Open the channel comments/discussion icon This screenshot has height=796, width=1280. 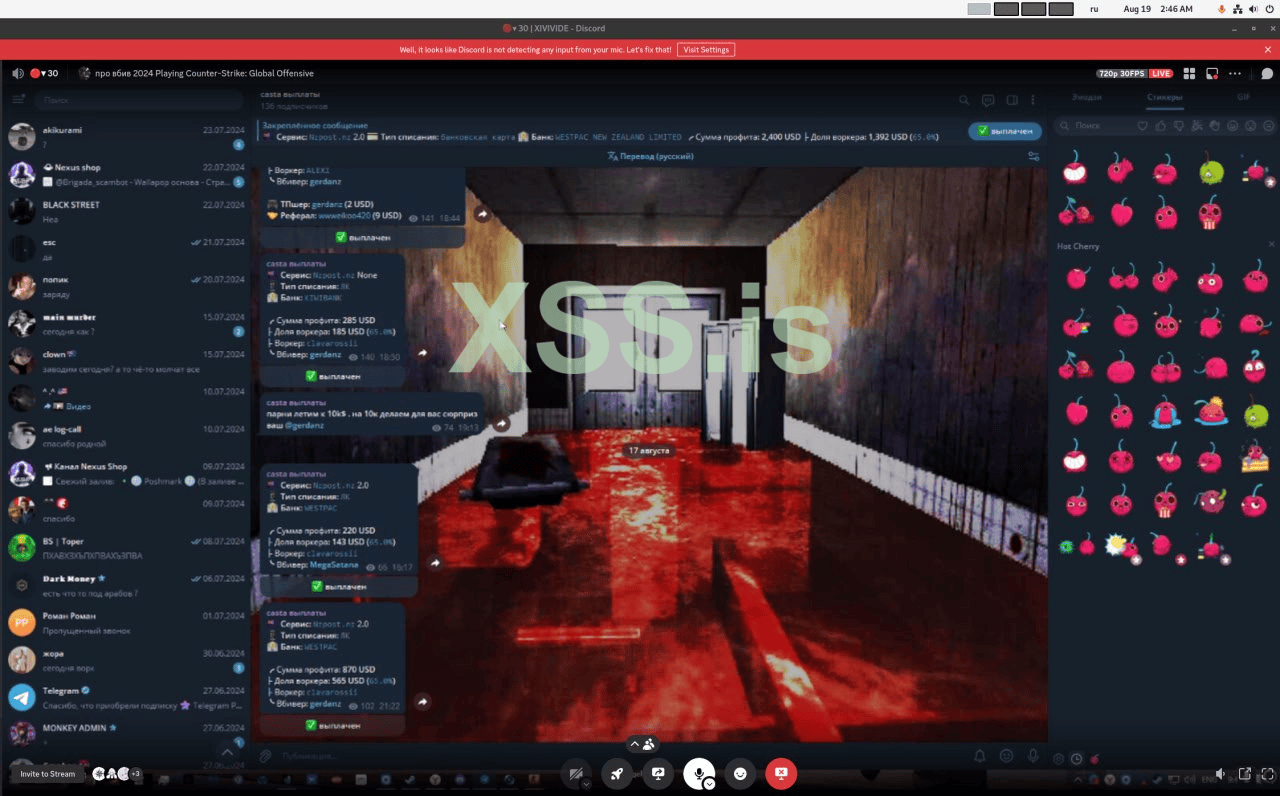point(988,100)
